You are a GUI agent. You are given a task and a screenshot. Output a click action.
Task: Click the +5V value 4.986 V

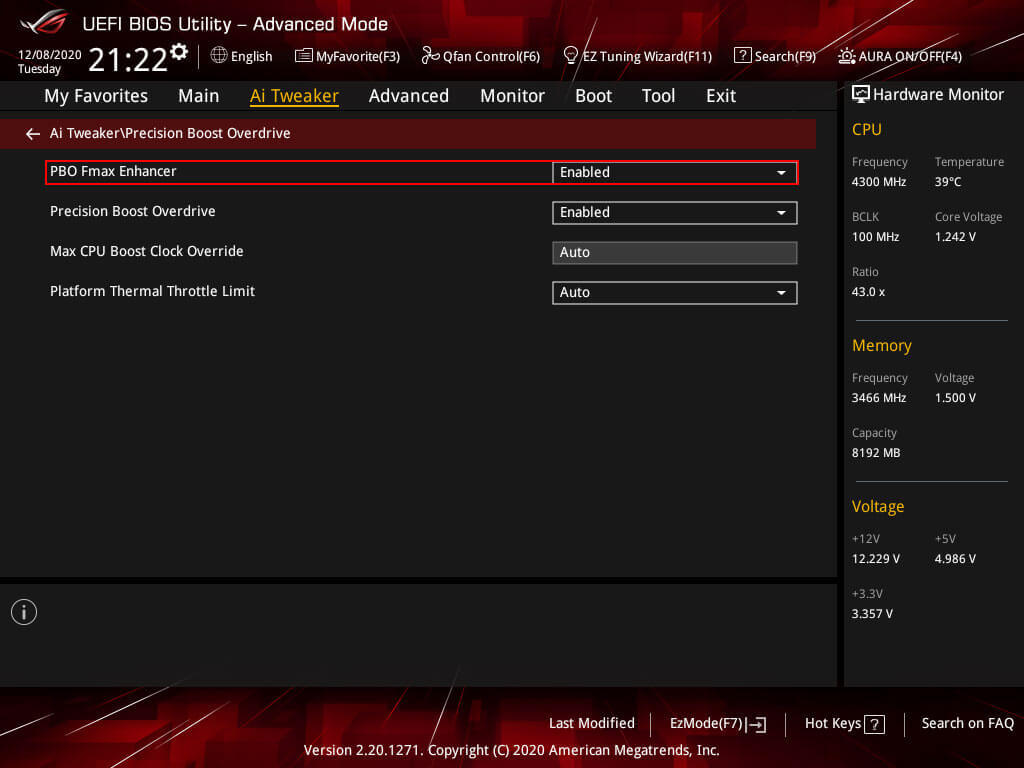click(955, 559)
